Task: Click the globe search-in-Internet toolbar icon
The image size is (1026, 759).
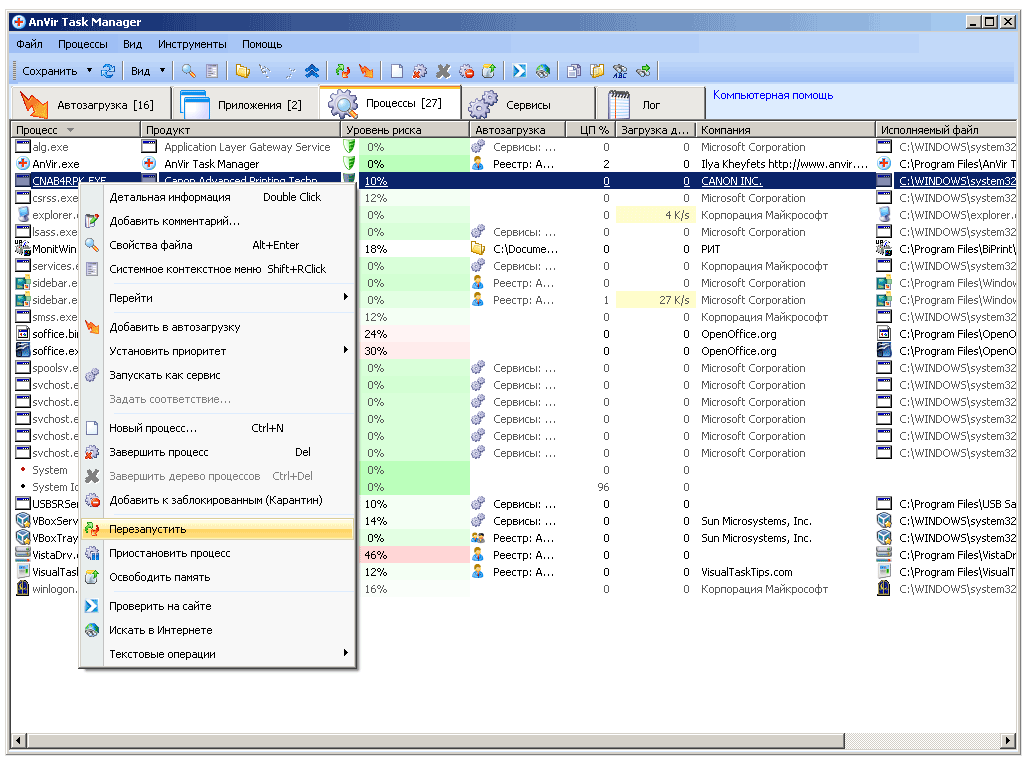Action: 543,71
